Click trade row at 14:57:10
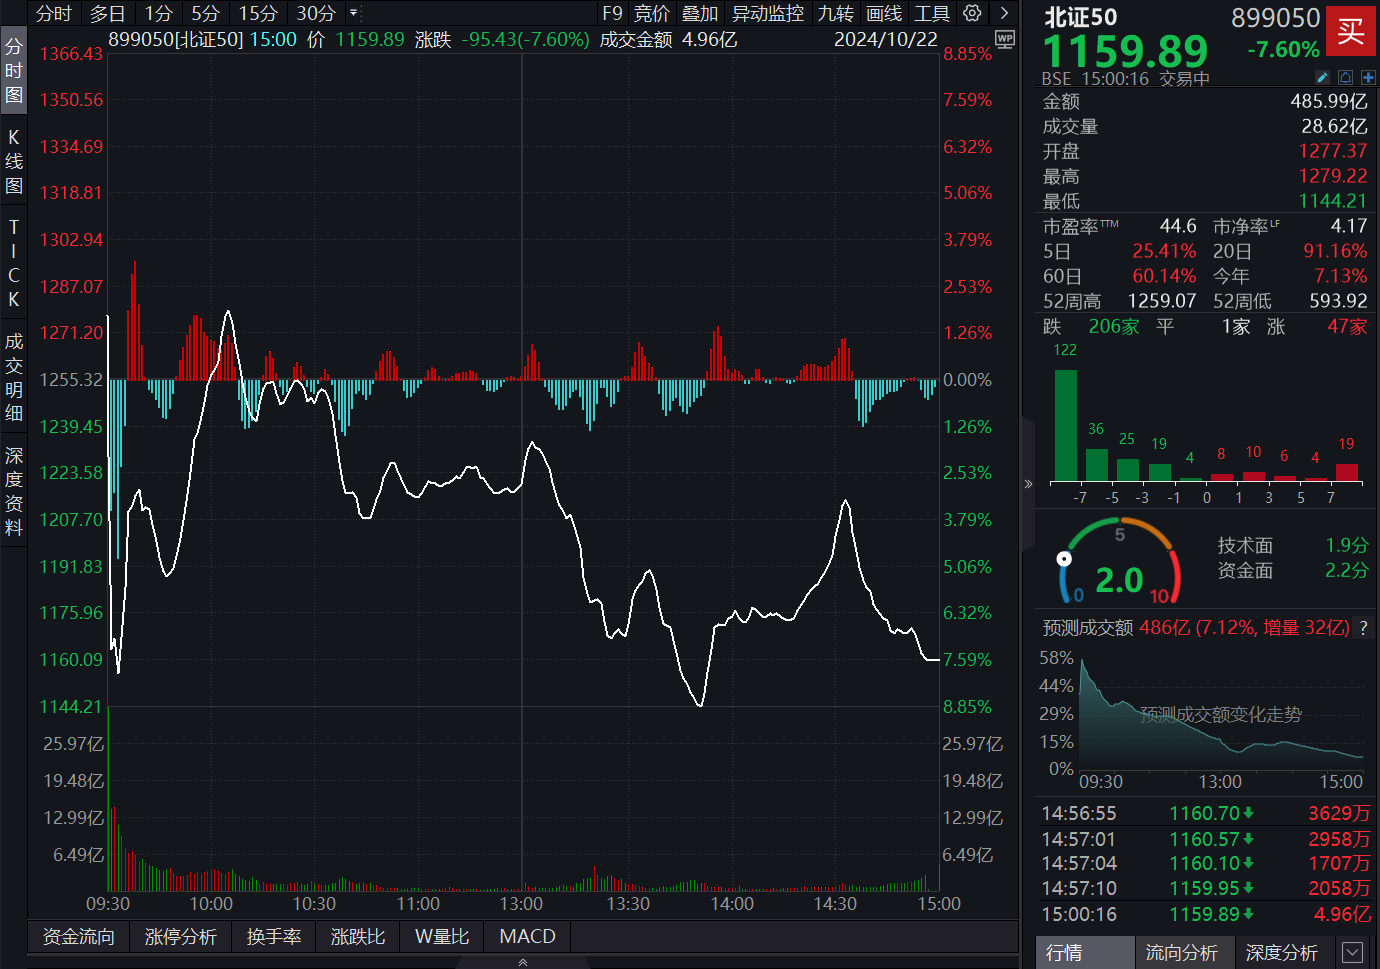This screenshot has width=1380, height=969. 1205,888
